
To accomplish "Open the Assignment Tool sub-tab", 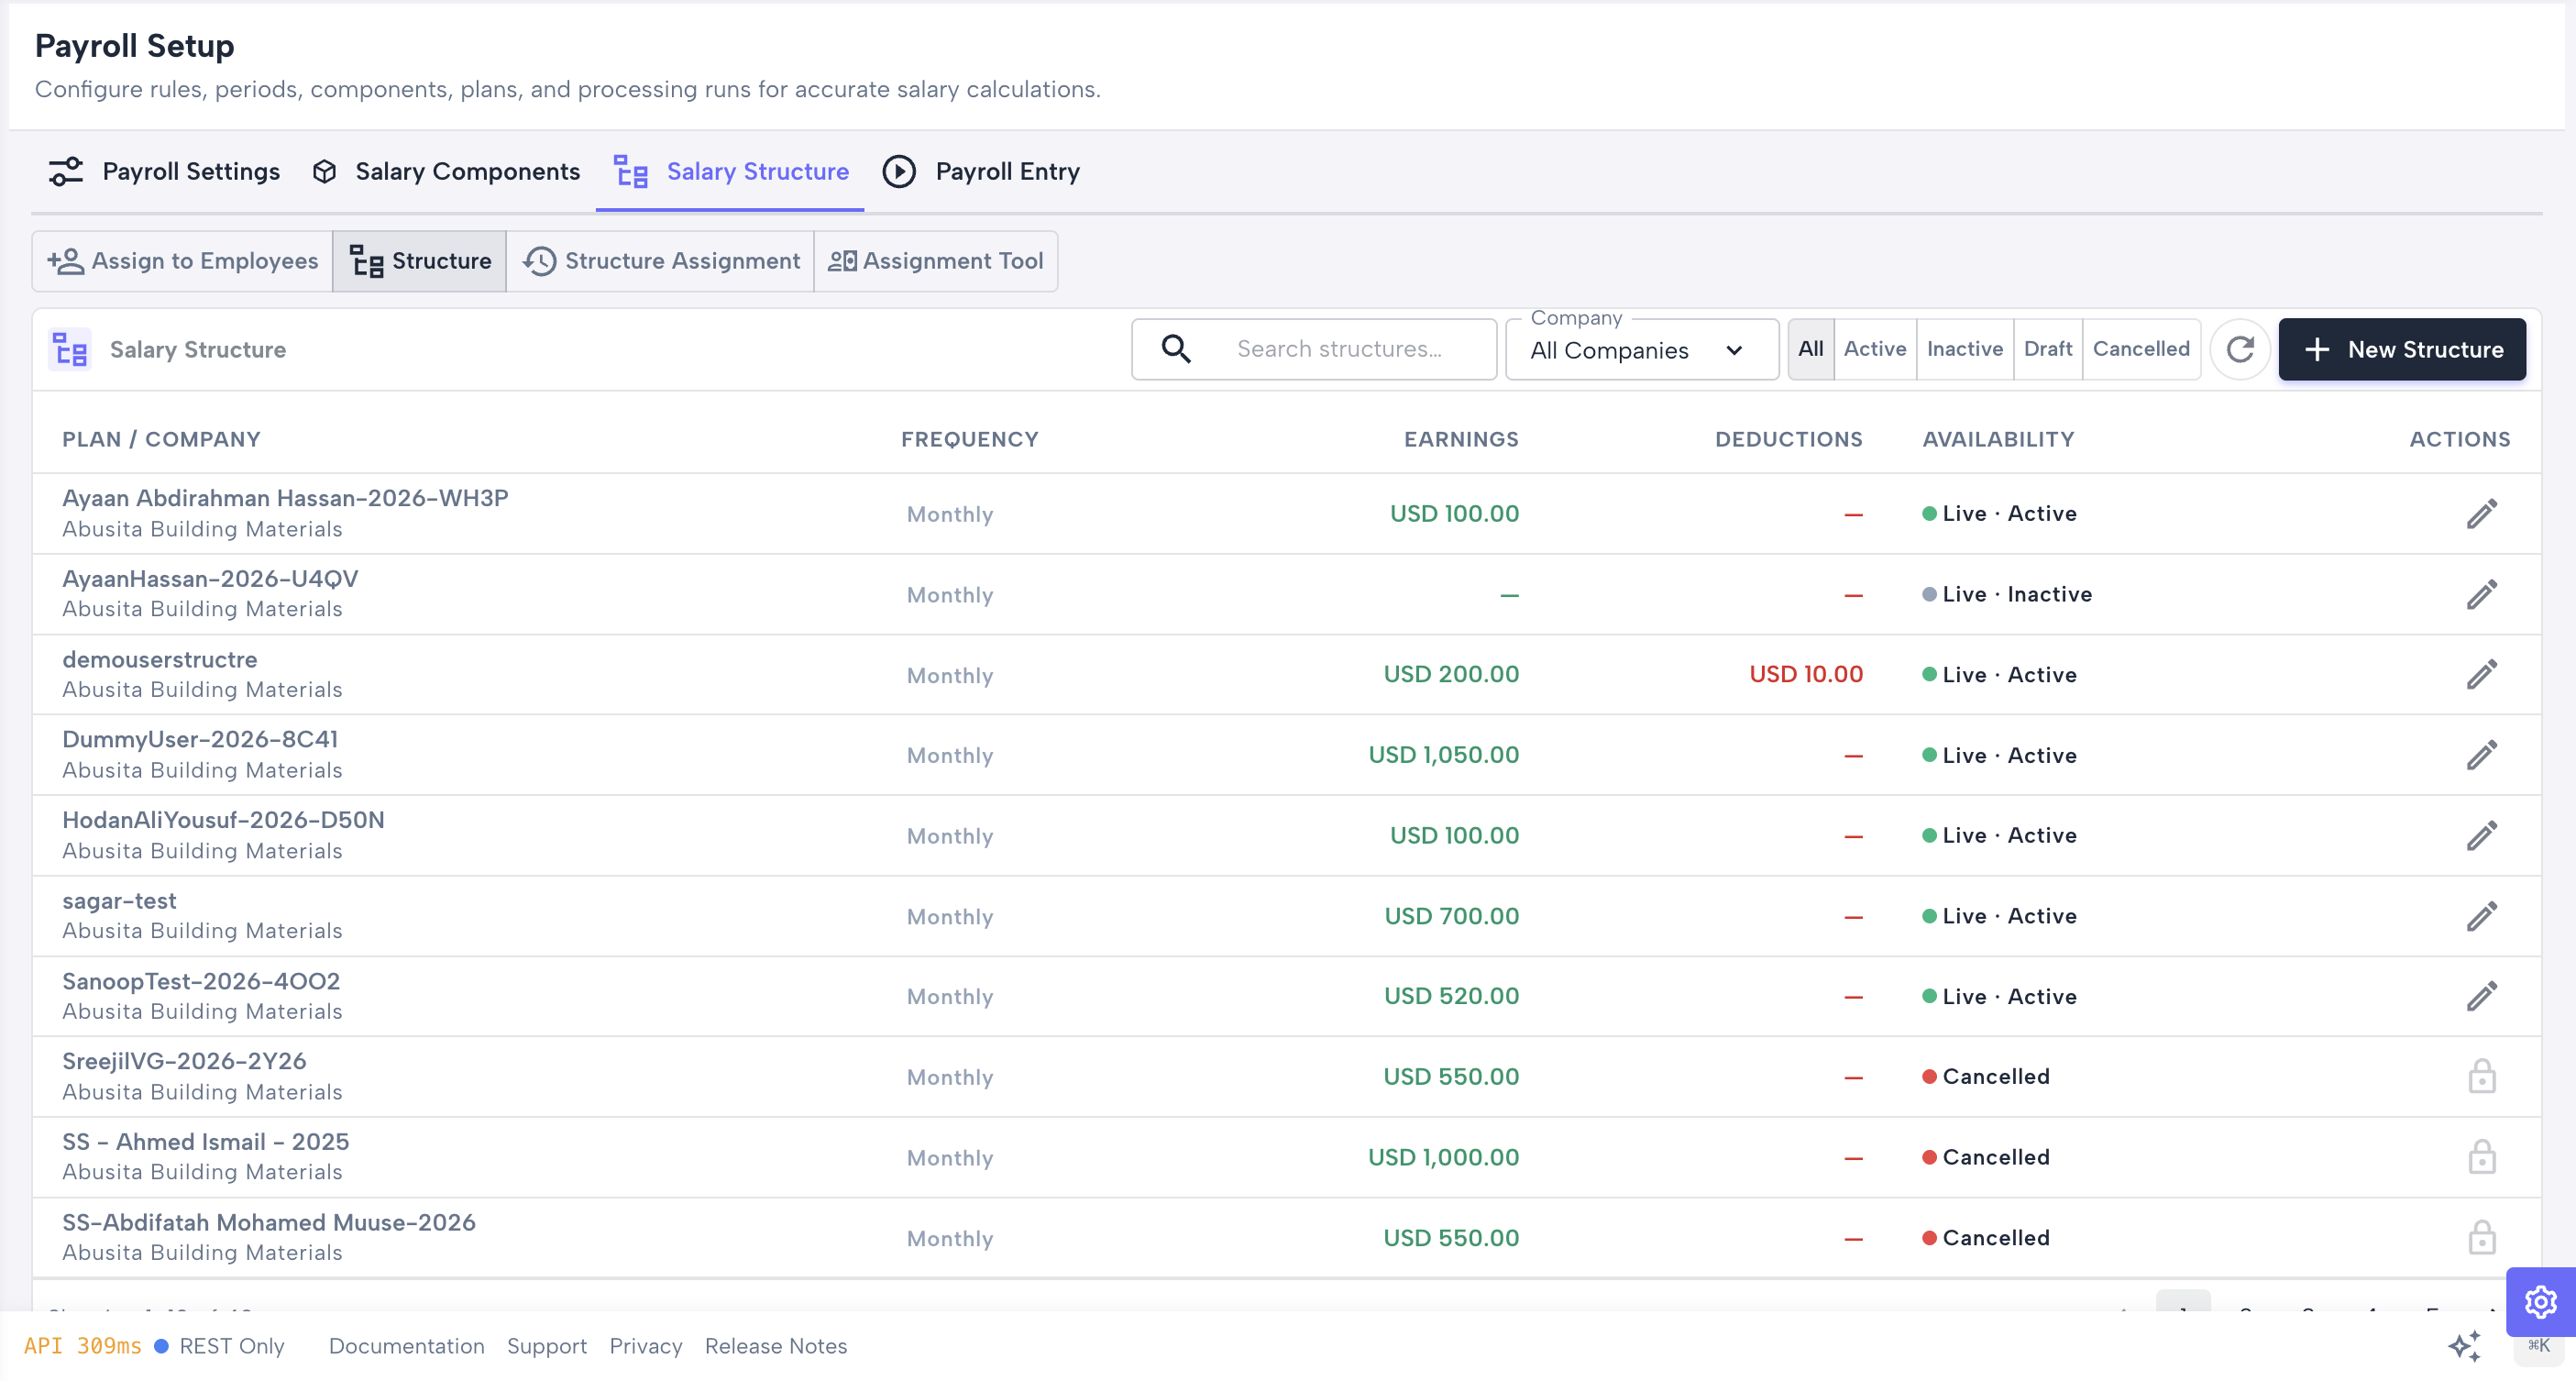I will pos(936,261).
